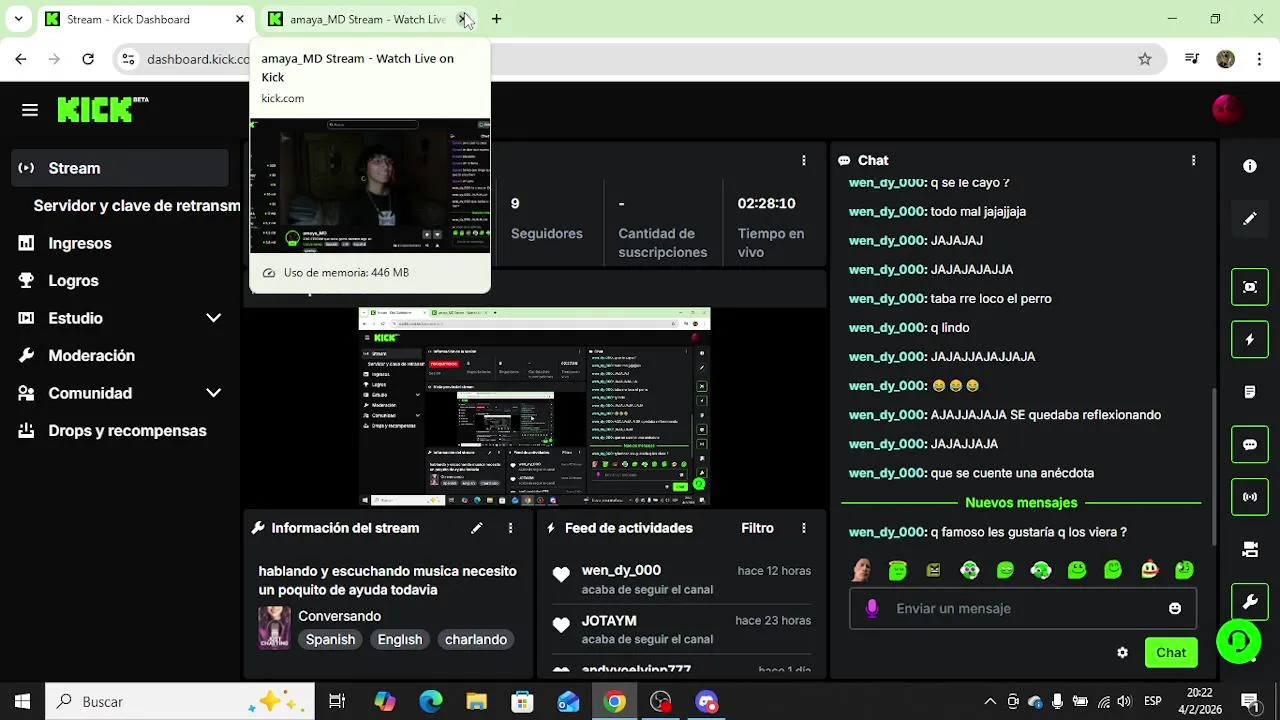Expand the Comunidad sidebar section
This screenshot has width=1280, height=720.
pyautogui.click(x=213, y=393)
